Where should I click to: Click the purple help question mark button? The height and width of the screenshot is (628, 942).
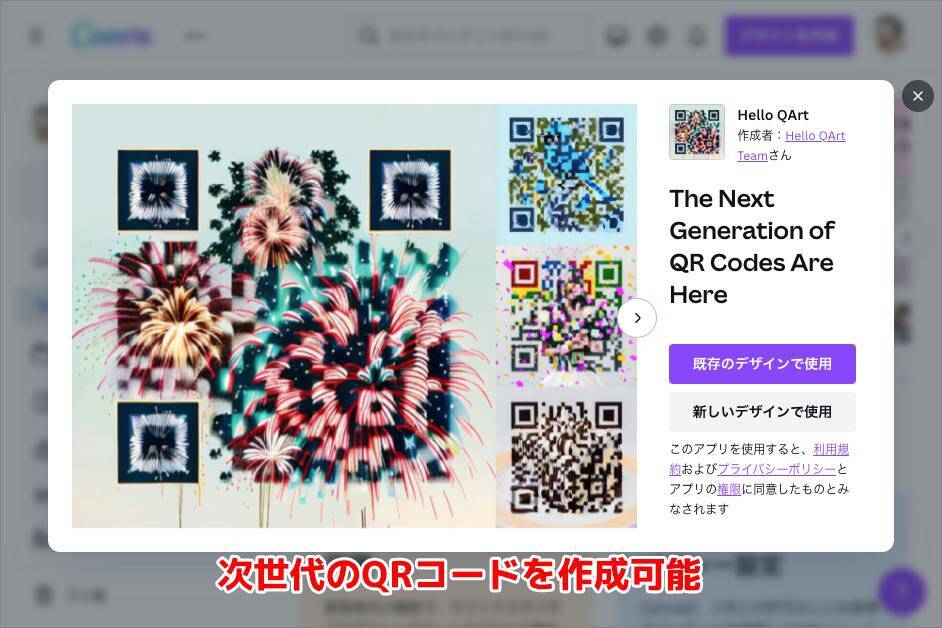[901, 592]
